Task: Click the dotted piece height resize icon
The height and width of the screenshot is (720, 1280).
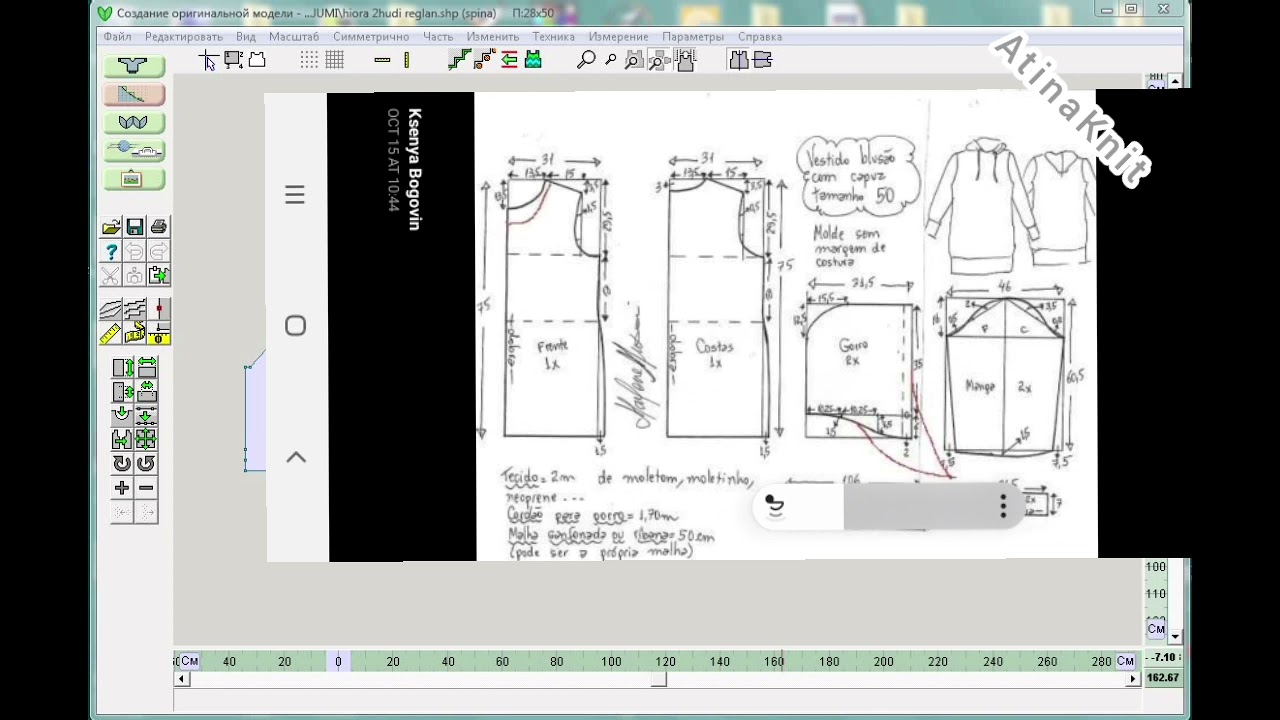Action: click(x=122, y=392)
